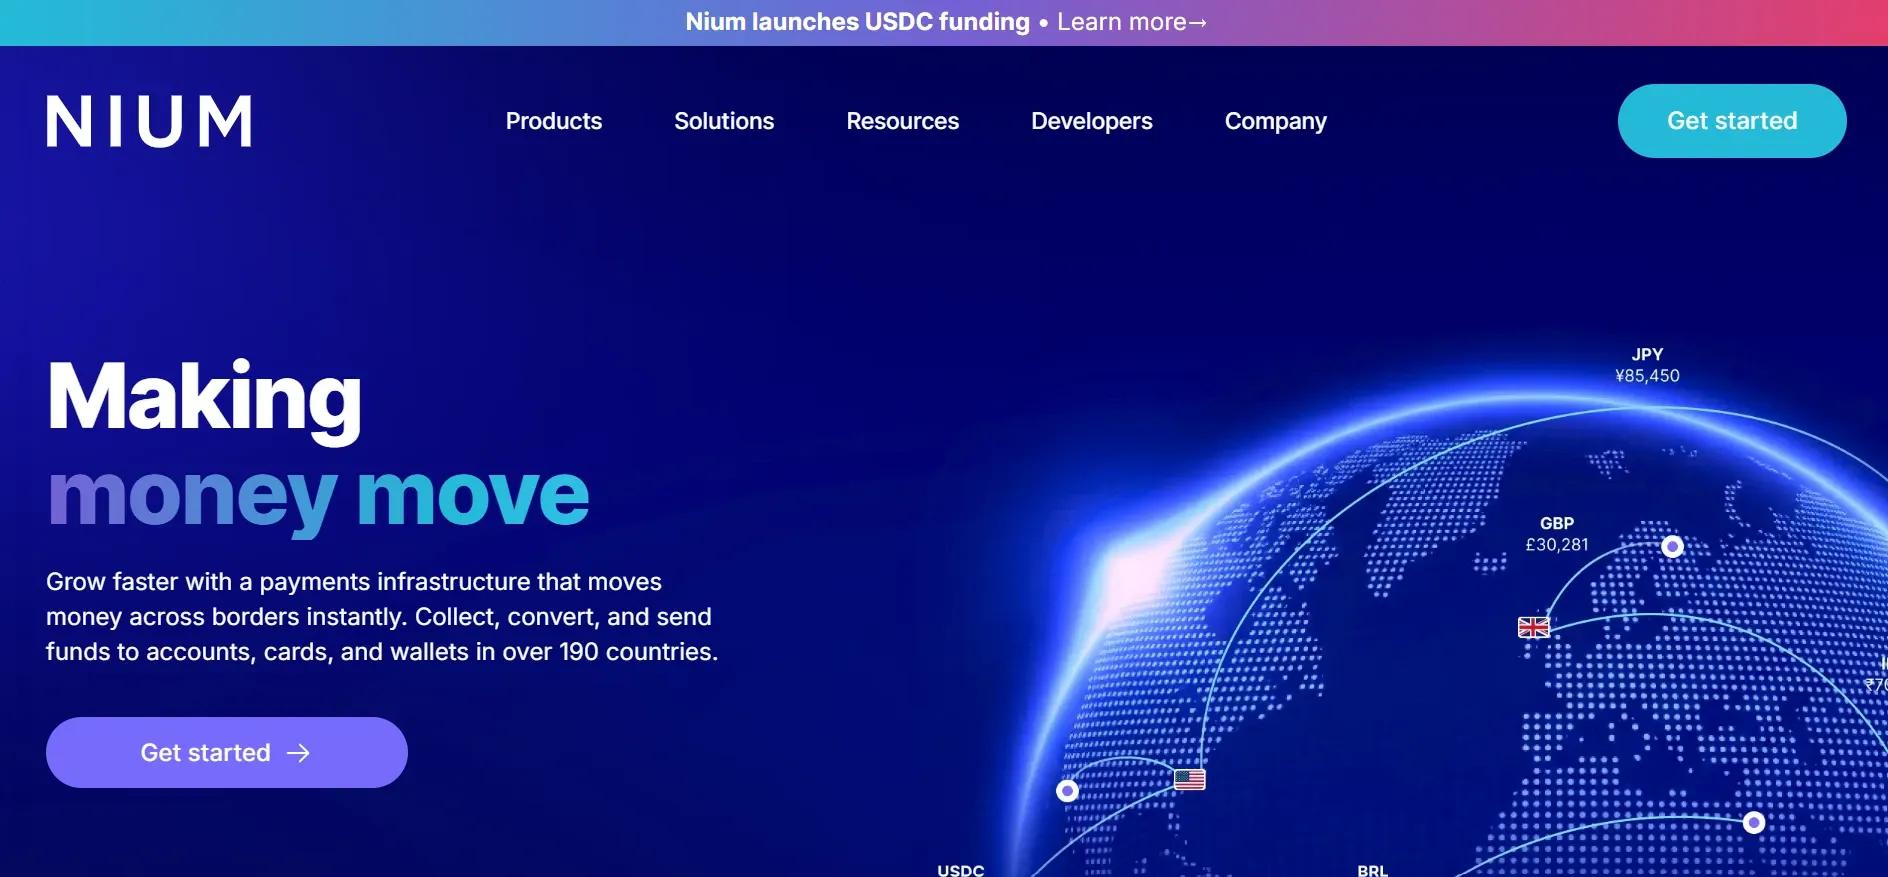1888x877 pixels.
Task: Click the teal Get started button in the header
Action: 1732,121
